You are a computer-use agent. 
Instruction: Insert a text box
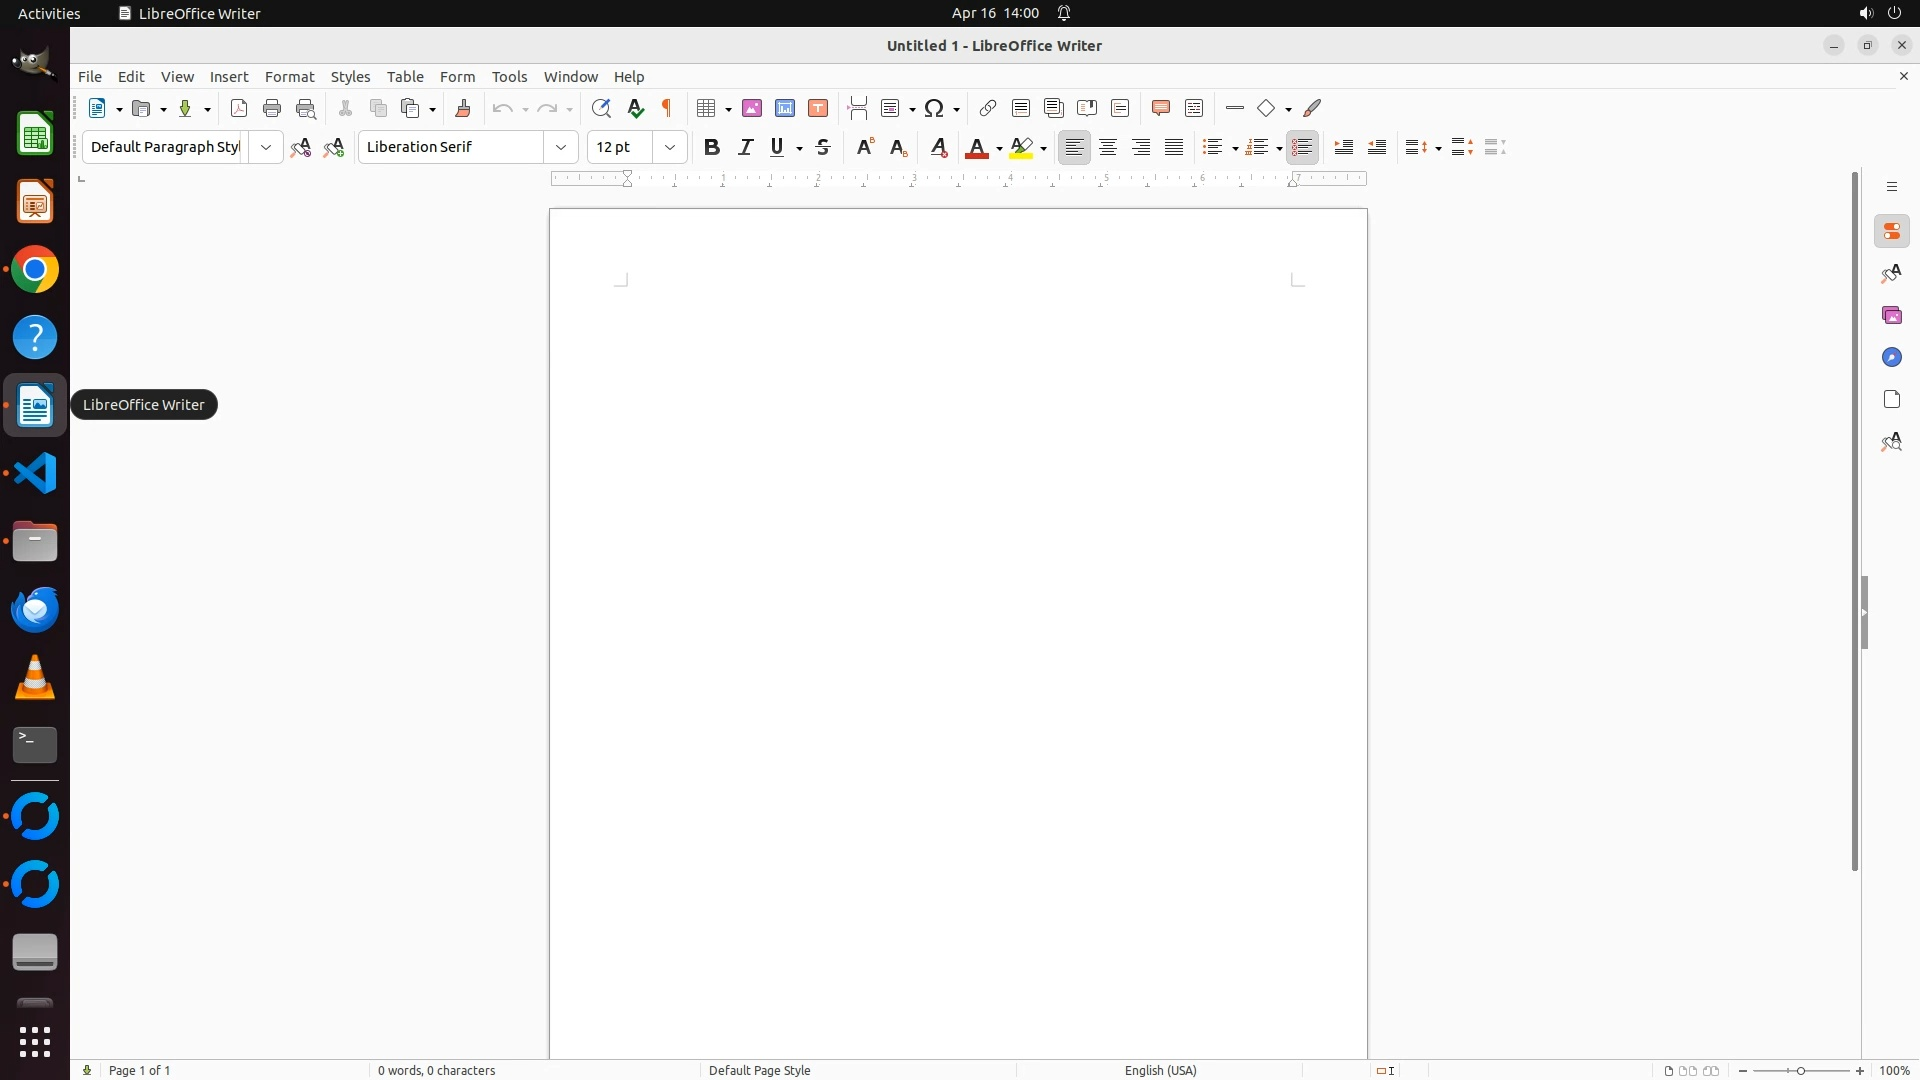818,108
